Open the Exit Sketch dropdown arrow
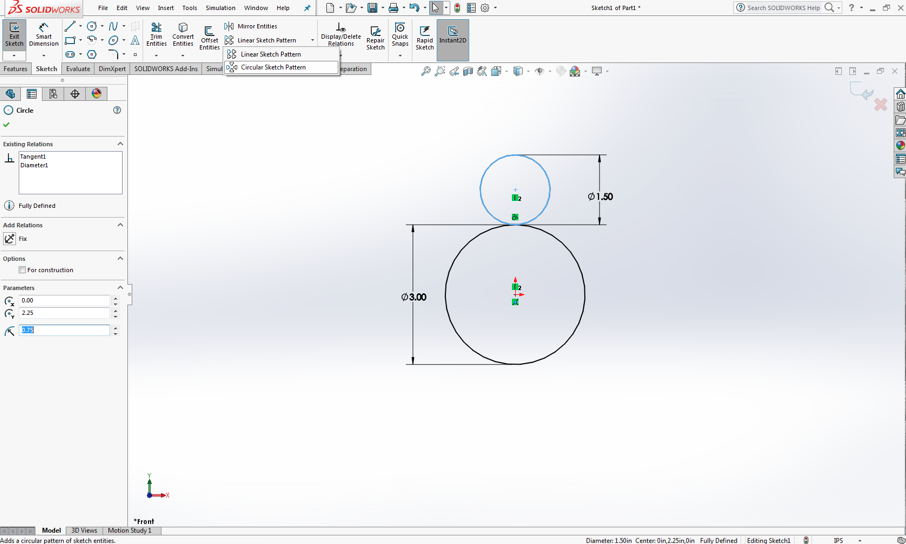 pos(14,55)
